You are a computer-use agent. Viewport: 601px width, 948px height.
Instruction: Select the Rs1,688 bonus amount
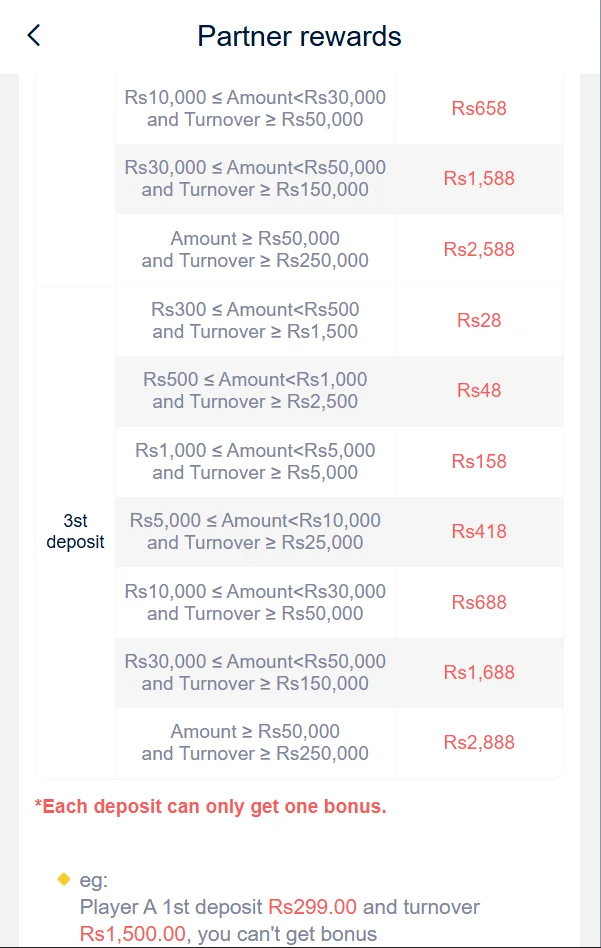[479, 672]
